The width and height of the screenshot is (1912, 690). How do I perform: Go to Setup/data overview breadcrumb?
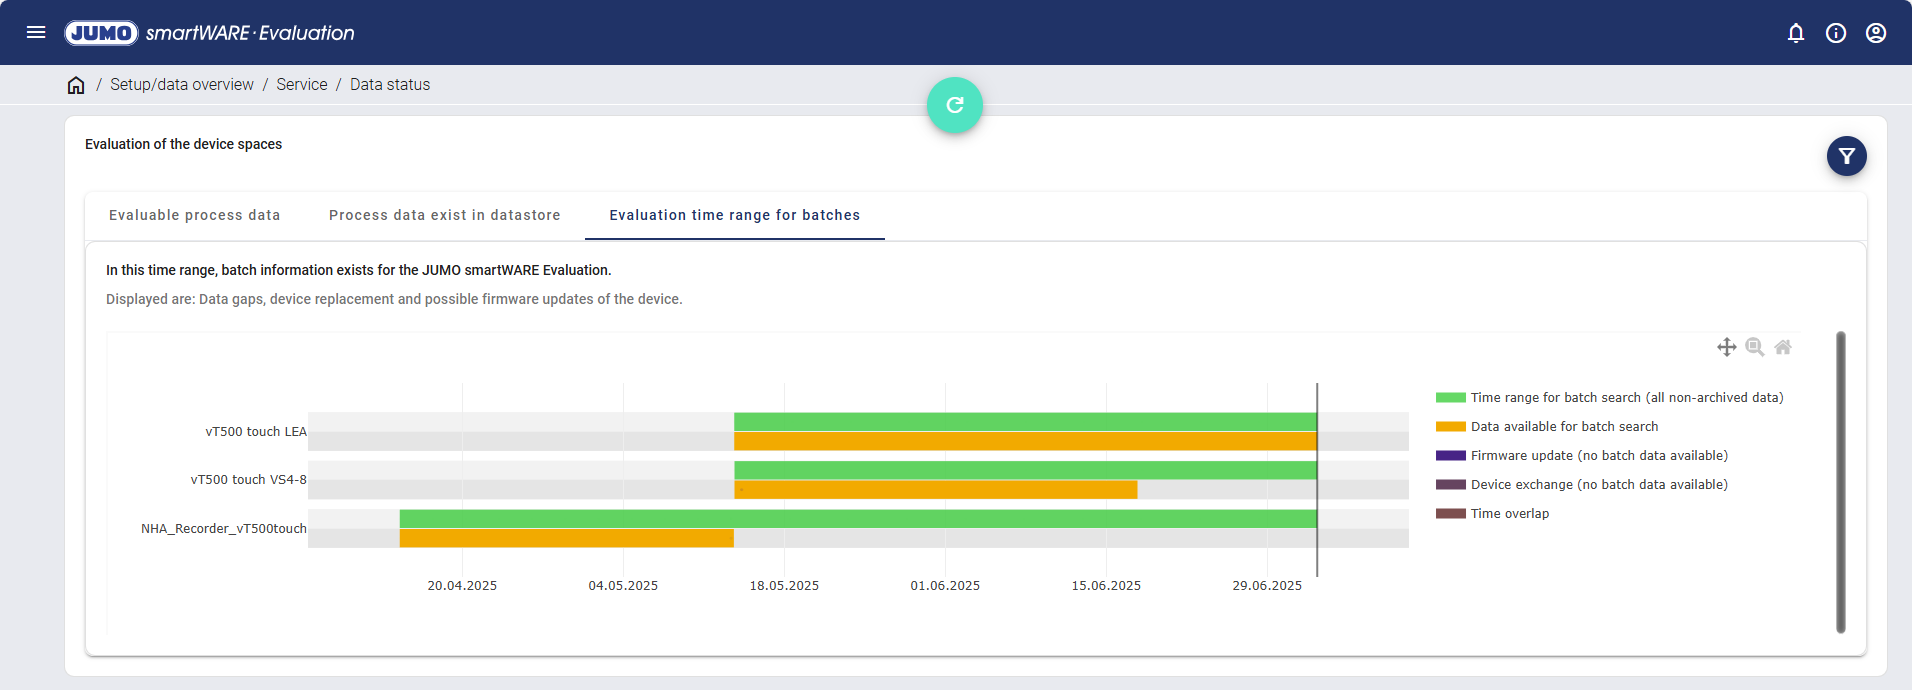(x=181, y=85)
